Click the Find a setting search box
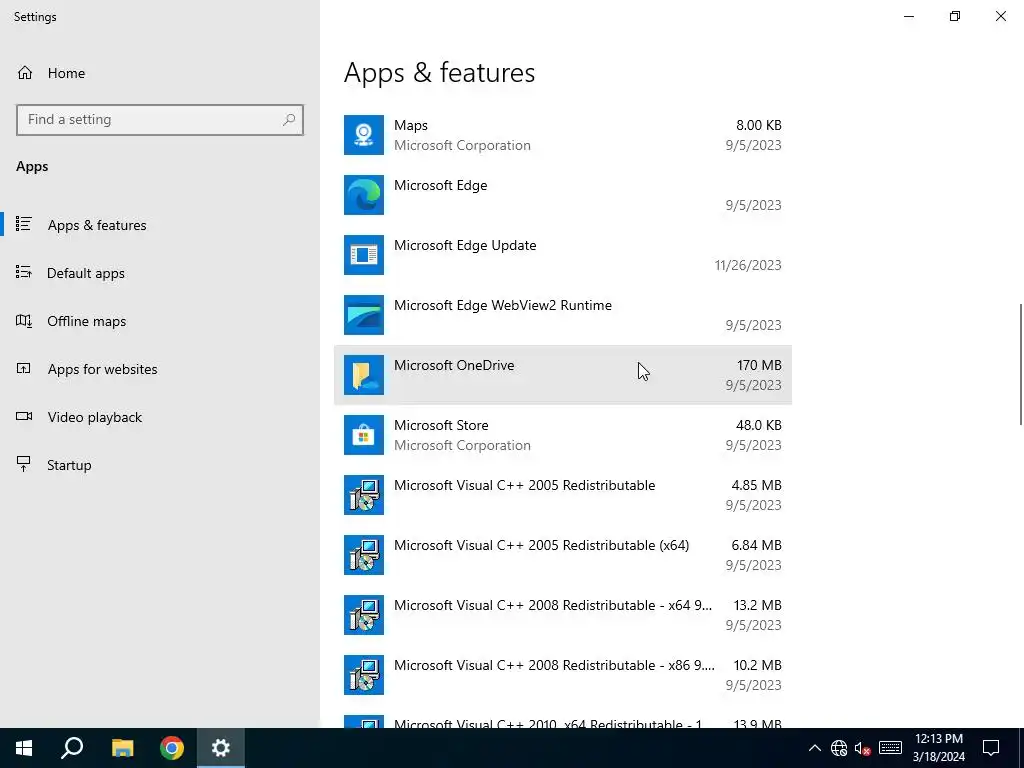 click(160, 120)
